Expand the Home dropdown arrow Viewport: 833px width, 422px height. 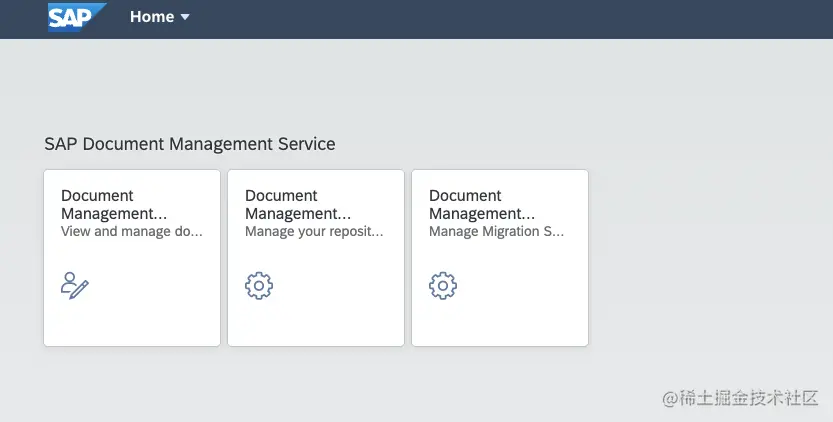(x=185, y=17)
